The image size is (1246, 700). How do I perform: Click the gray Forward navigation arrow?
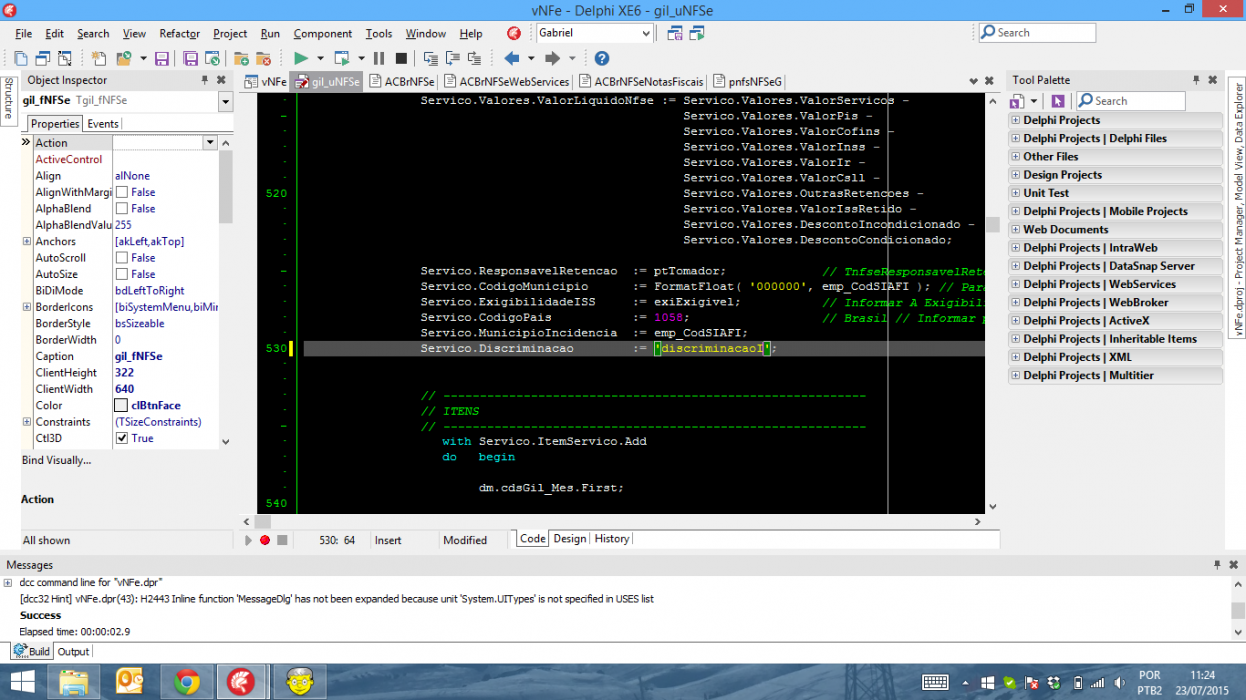tap(551, 59)
